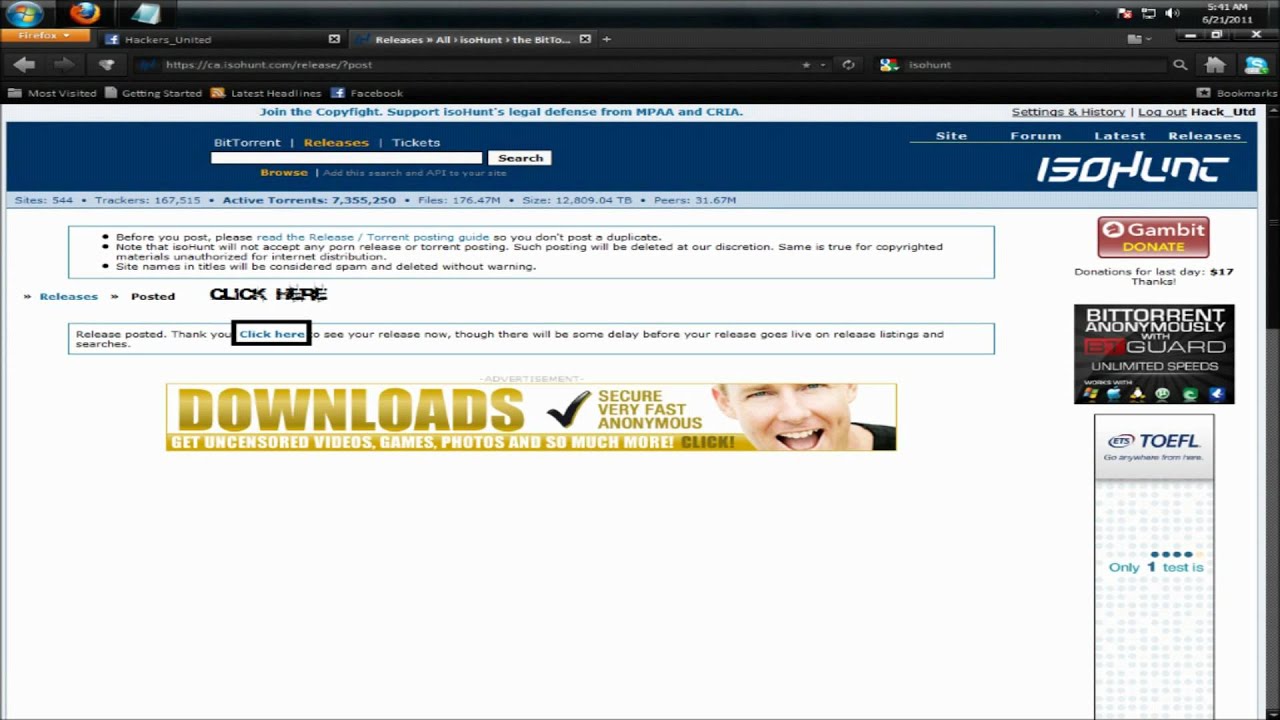Bookmark this page with the star
The height and width of the screenshot is (720, 1280).
(x=806, y=65)
